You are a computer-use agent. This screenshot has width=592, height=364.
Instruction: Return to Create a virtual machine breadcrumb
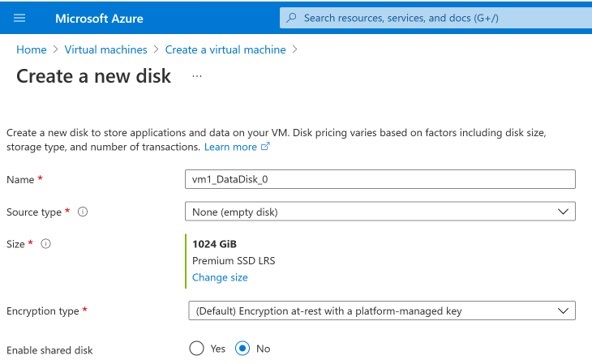tap(225, 49)
